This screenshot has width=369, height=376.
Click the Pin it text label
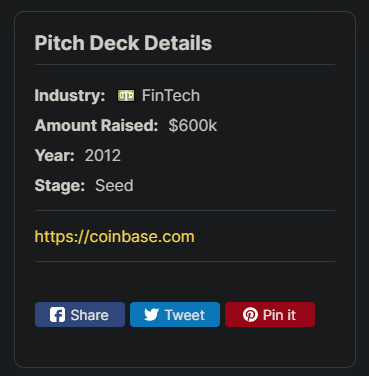(279, 315)
